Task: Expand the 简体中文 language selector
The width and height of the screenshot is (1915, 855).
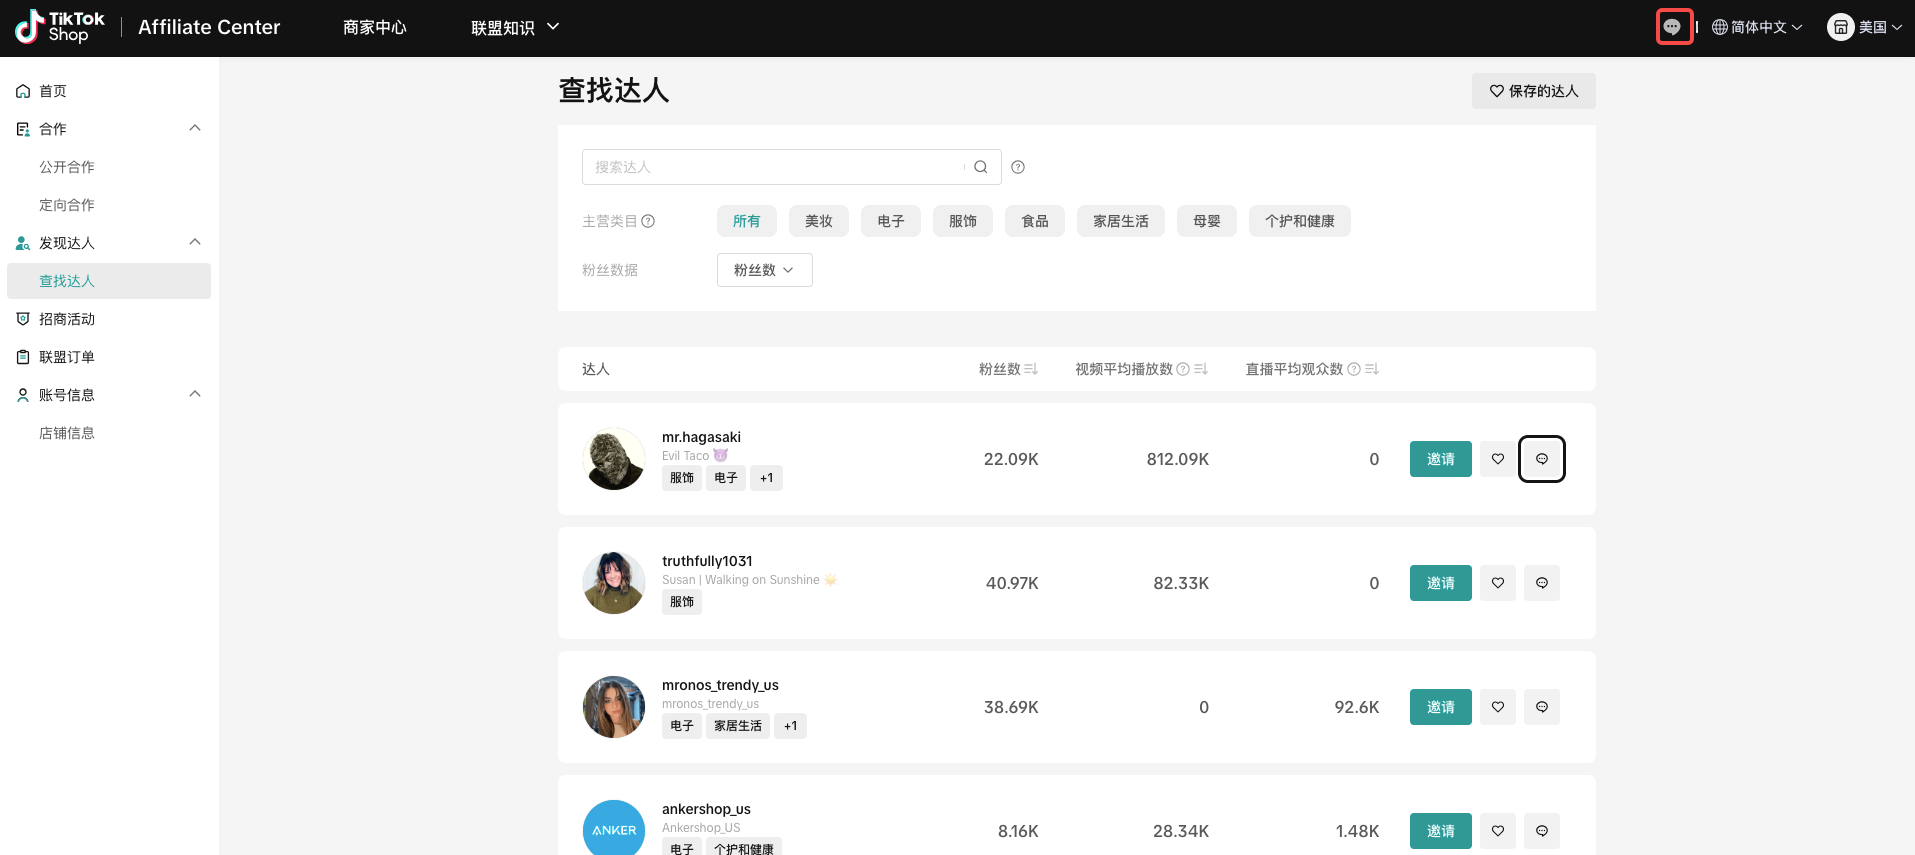Action: 1757,27
